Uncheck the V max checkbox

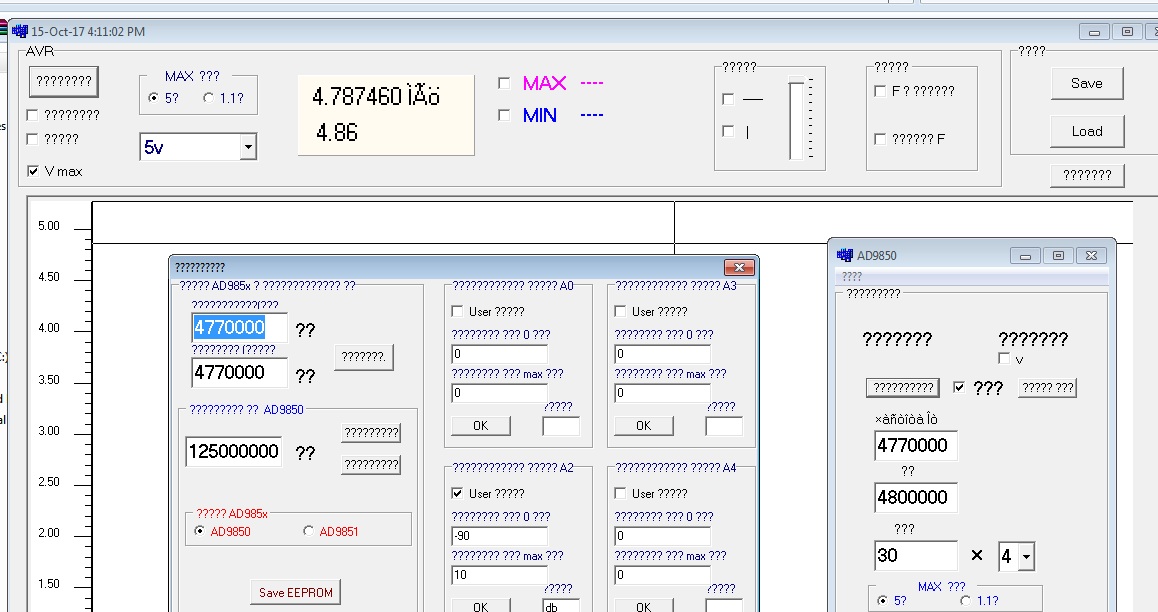click(34, 171)
